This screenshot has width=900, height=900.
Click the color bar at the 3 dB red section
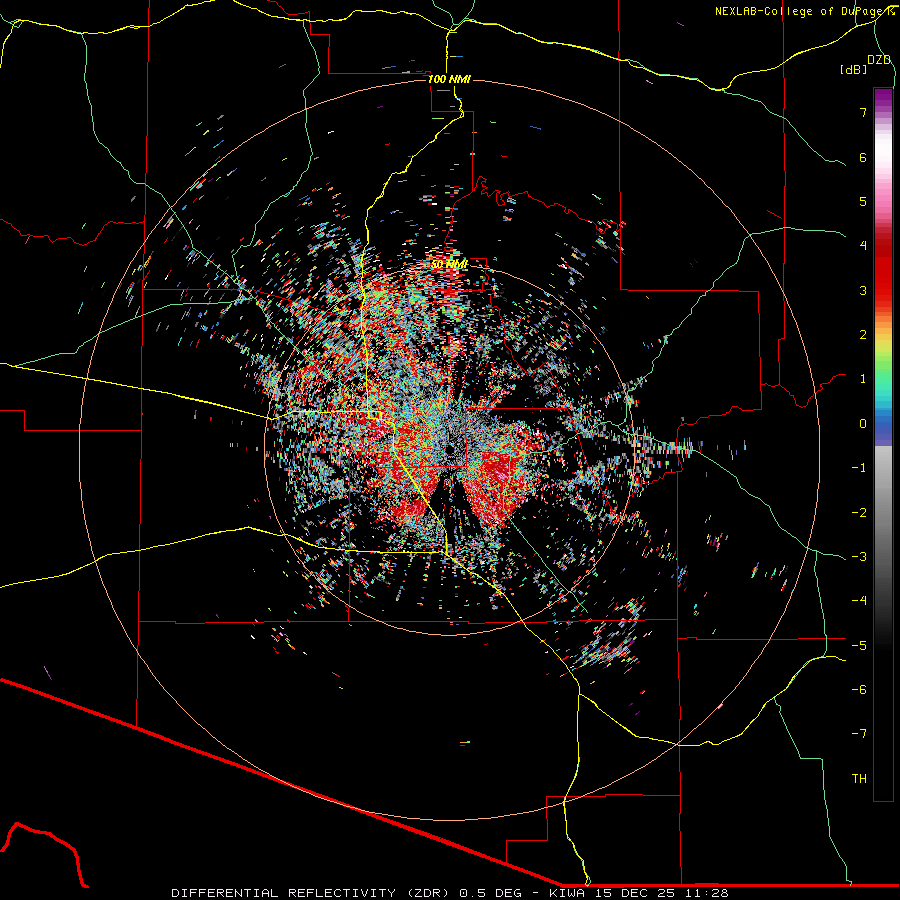point(883,290)
